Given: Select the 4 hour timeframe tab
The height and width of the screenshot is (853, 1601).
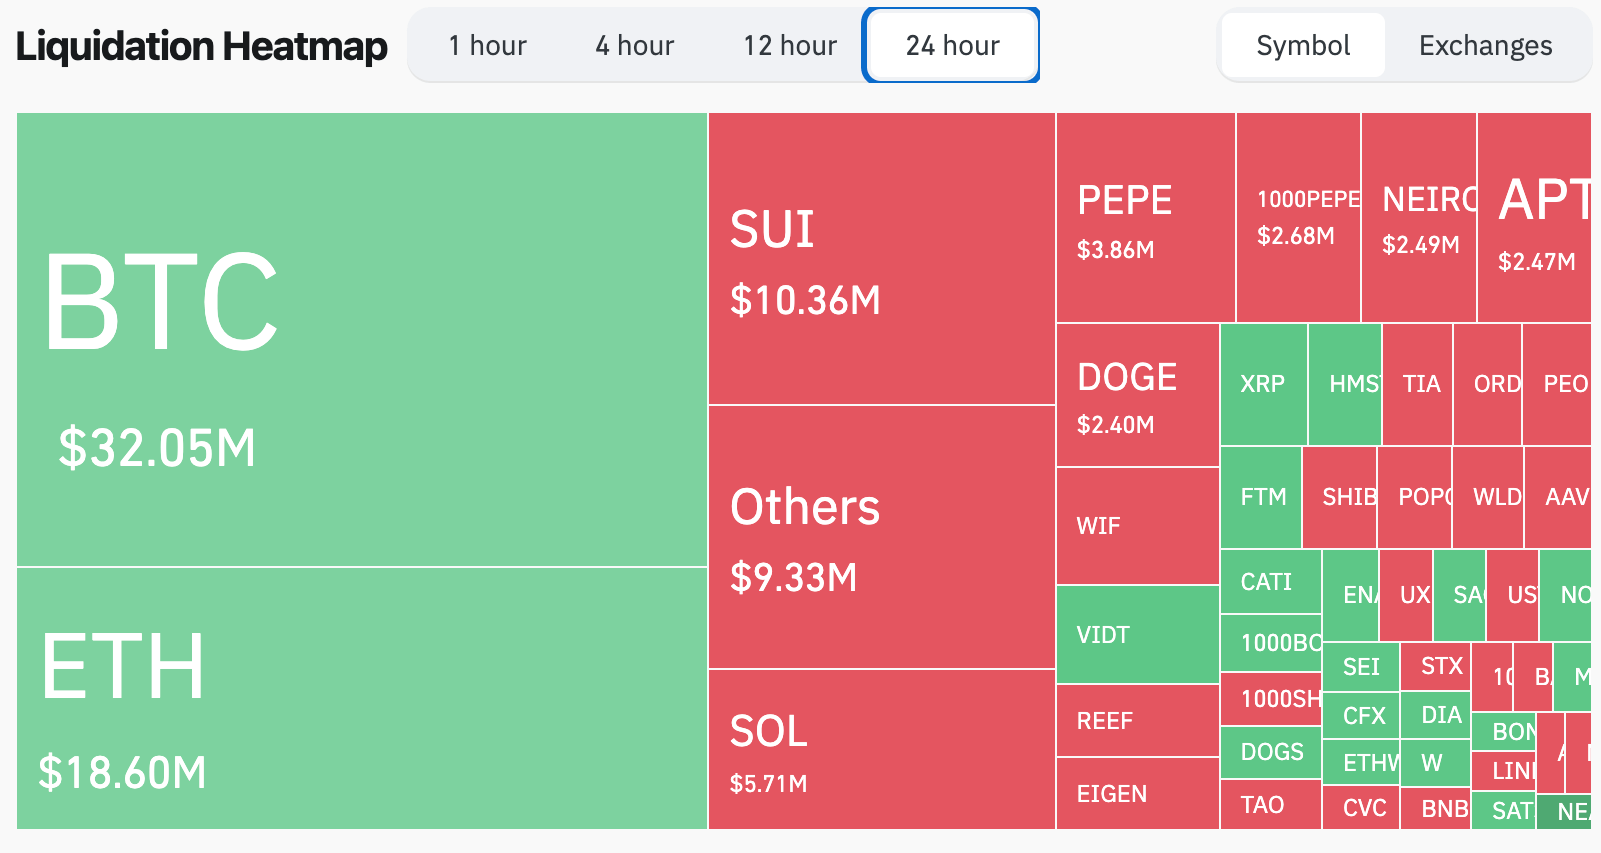Looking at the screenshot, I should pyautogui.click(x=634, y=45).
